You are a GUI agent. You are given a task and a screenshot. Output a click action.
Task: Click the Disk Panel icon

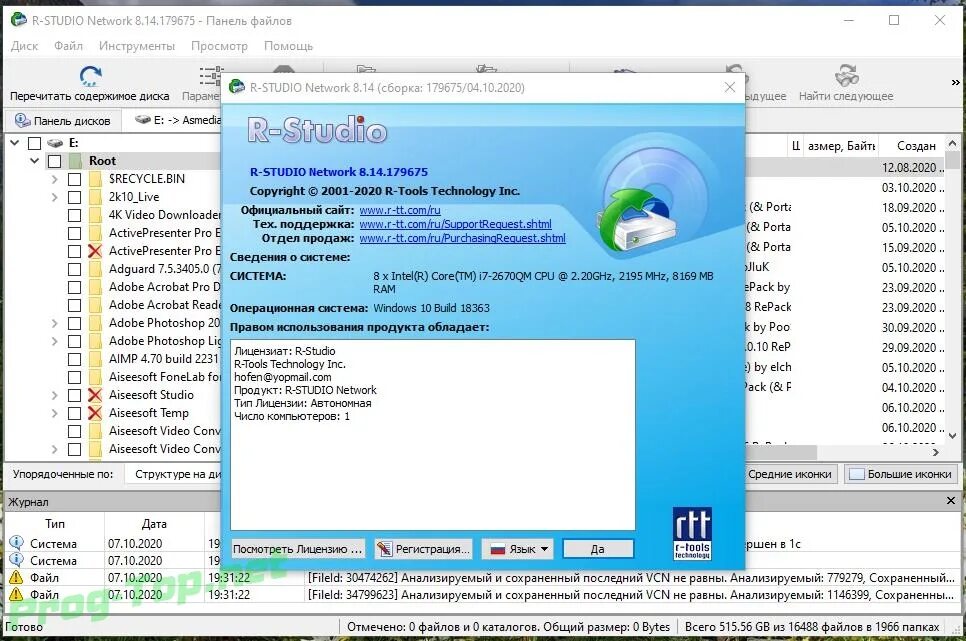(22, 120)
